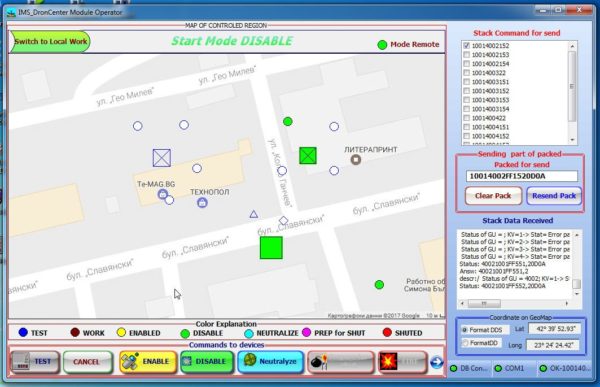600x387 pixels.
Task: Click the red SHUTED legend dot
Action: tap(387, 332)
